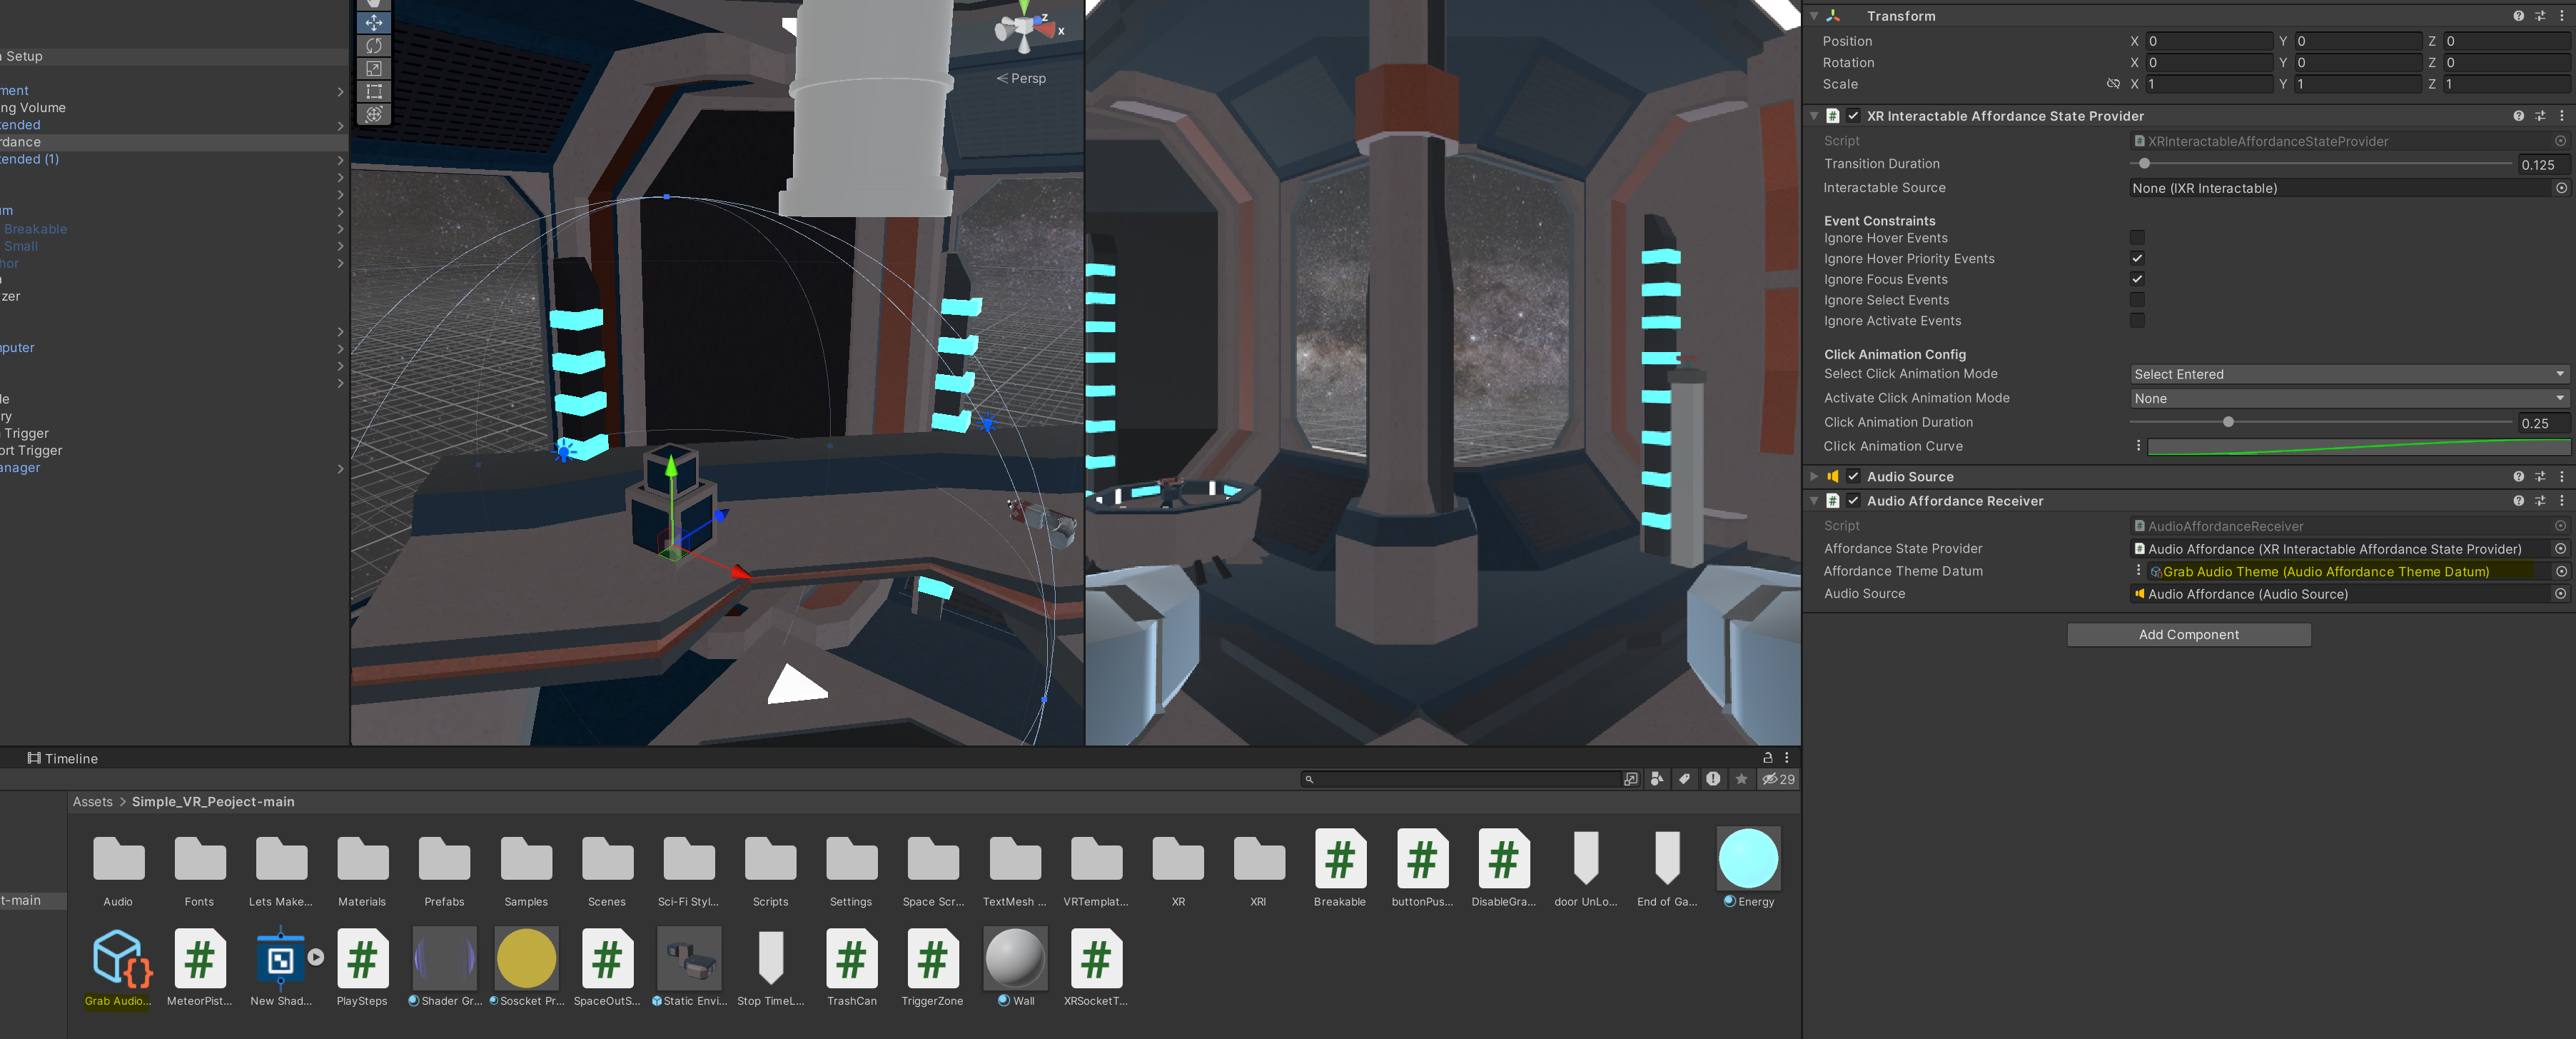Expand the Audio Source component
The height and width of the screenshot is (1039, 2576).
click(1814, 477)
